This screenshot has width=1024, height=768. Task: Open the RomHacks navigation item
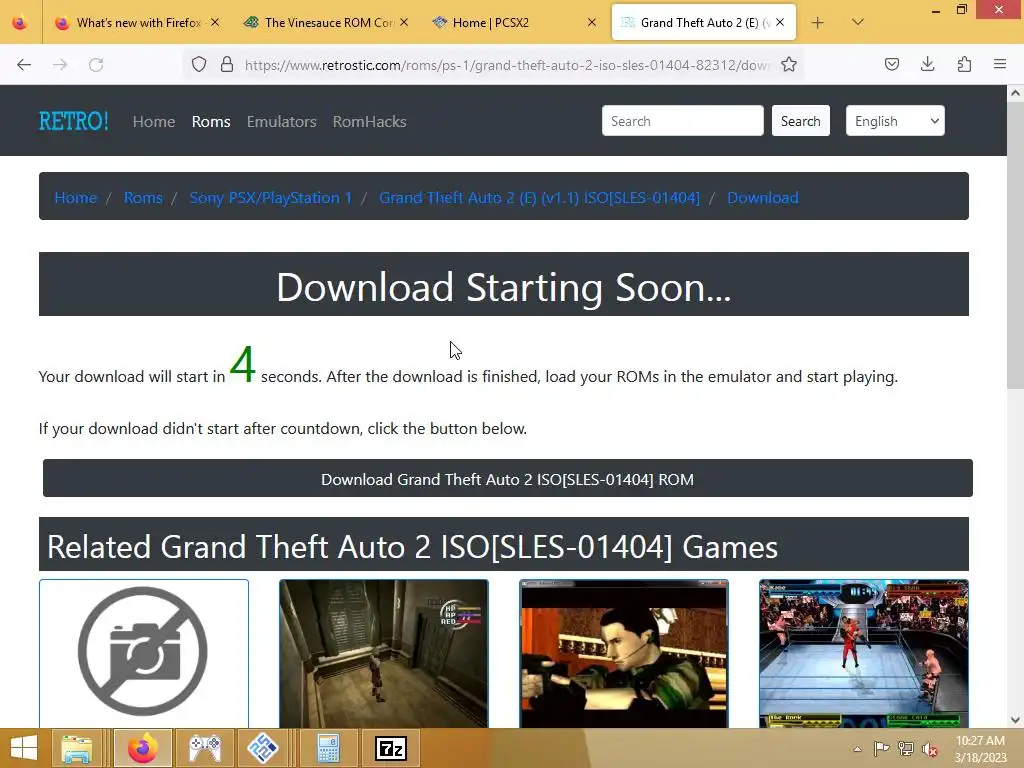click(x=370, y=121)
